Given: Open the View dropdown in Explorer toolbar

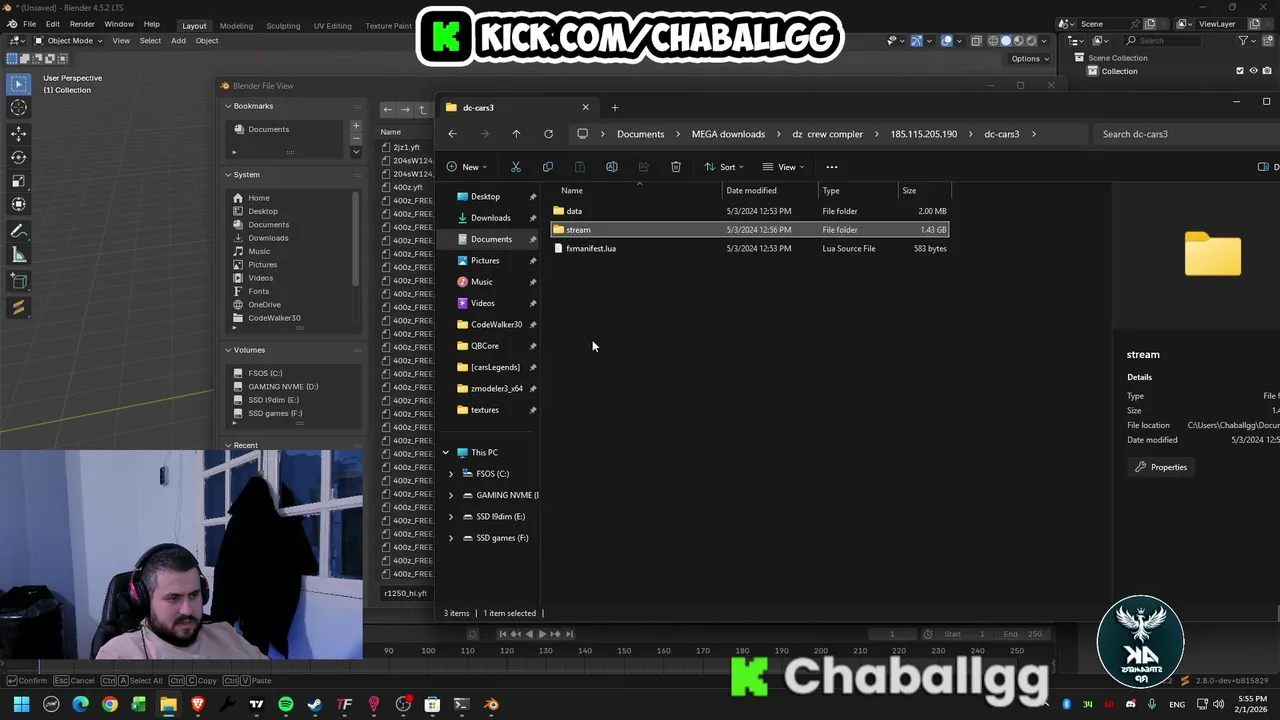Looking at the screenshot, I should tap(784, 167).
